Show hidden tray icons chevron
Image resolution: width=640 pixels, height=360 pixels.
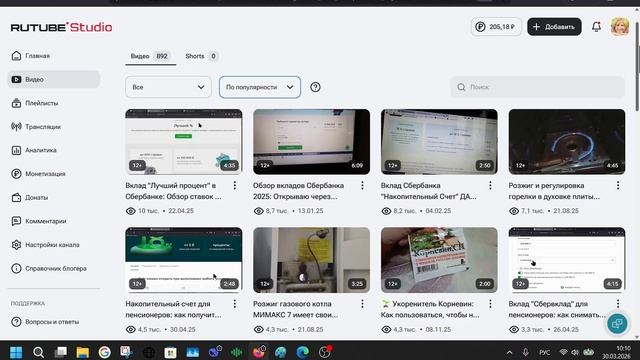tap(509, 352)
